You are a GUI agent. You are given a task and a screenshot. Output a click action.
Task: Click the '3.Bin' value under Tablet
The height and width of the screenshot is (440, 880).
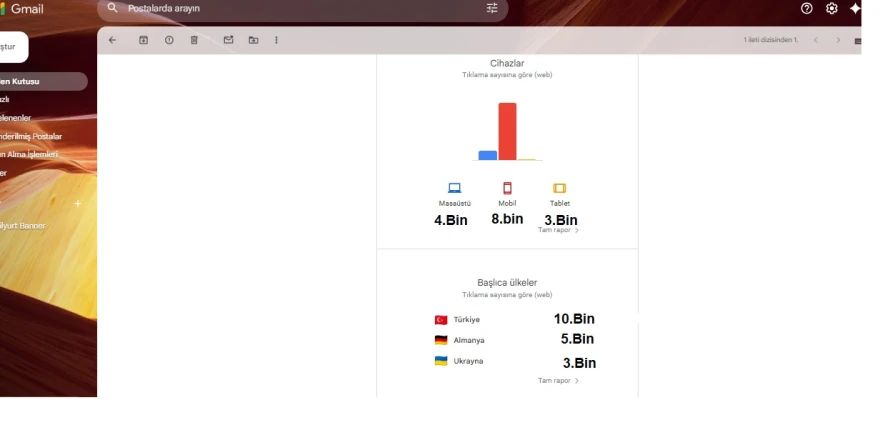(561, 220)
